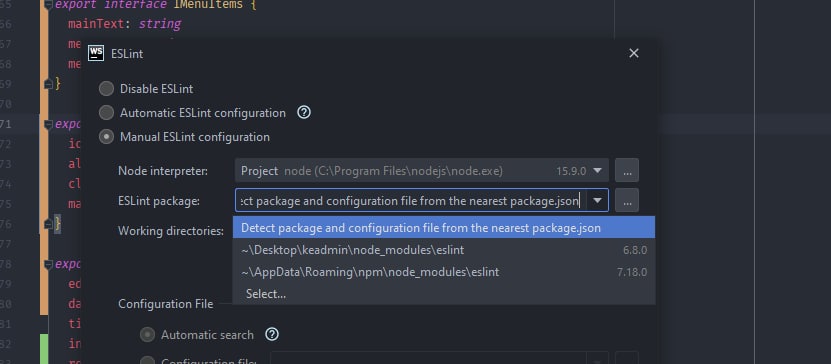Click the WebStorm logo icon in dialog title
831x364 pixels.
[x=96, y=53]
